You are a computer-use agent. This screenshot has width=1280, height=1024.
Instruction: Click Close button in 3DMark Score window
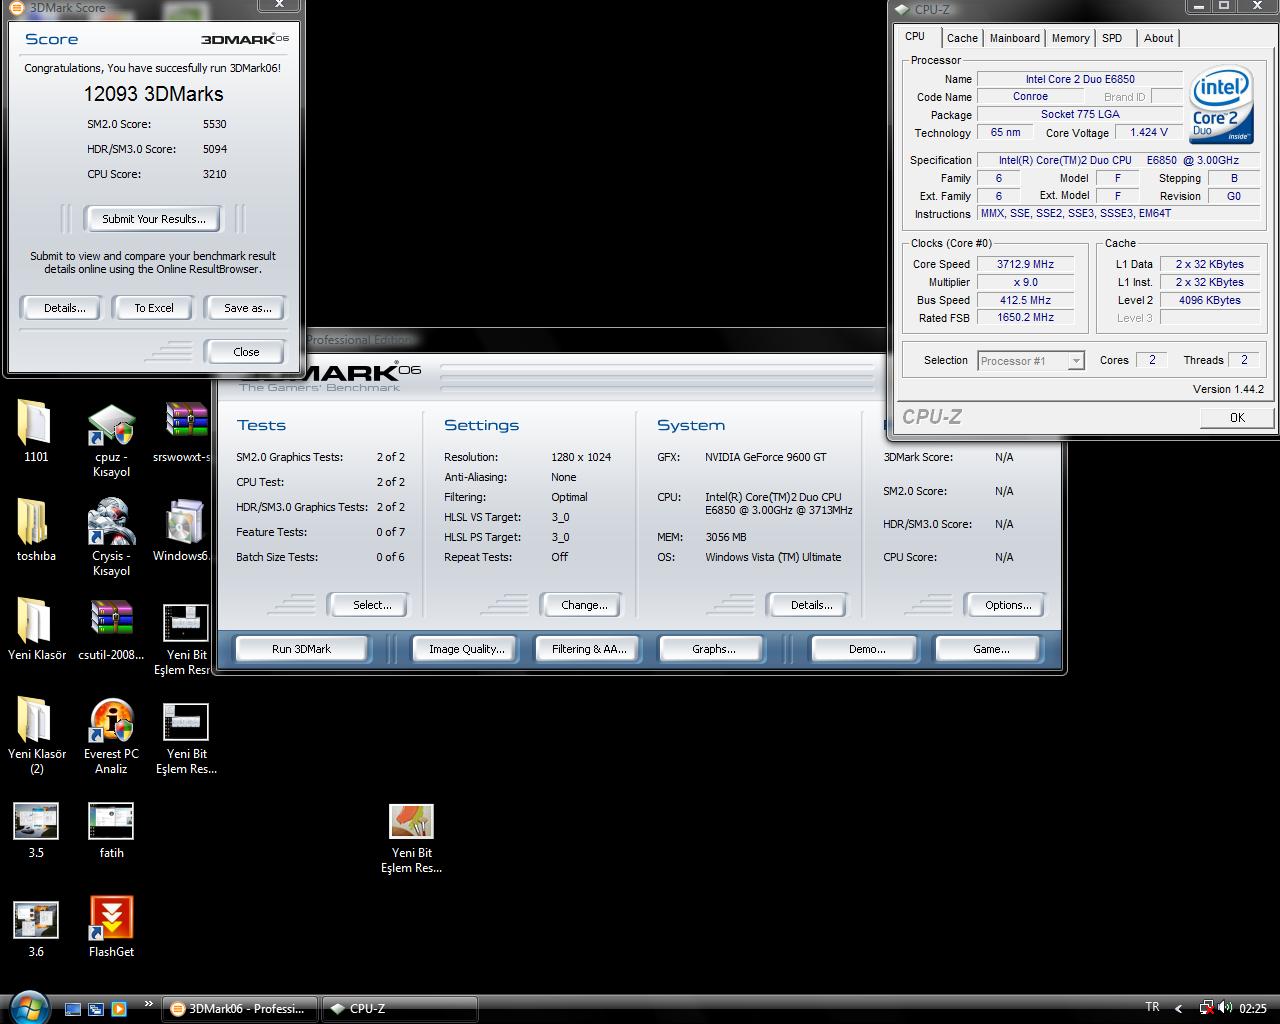[246, 352]
